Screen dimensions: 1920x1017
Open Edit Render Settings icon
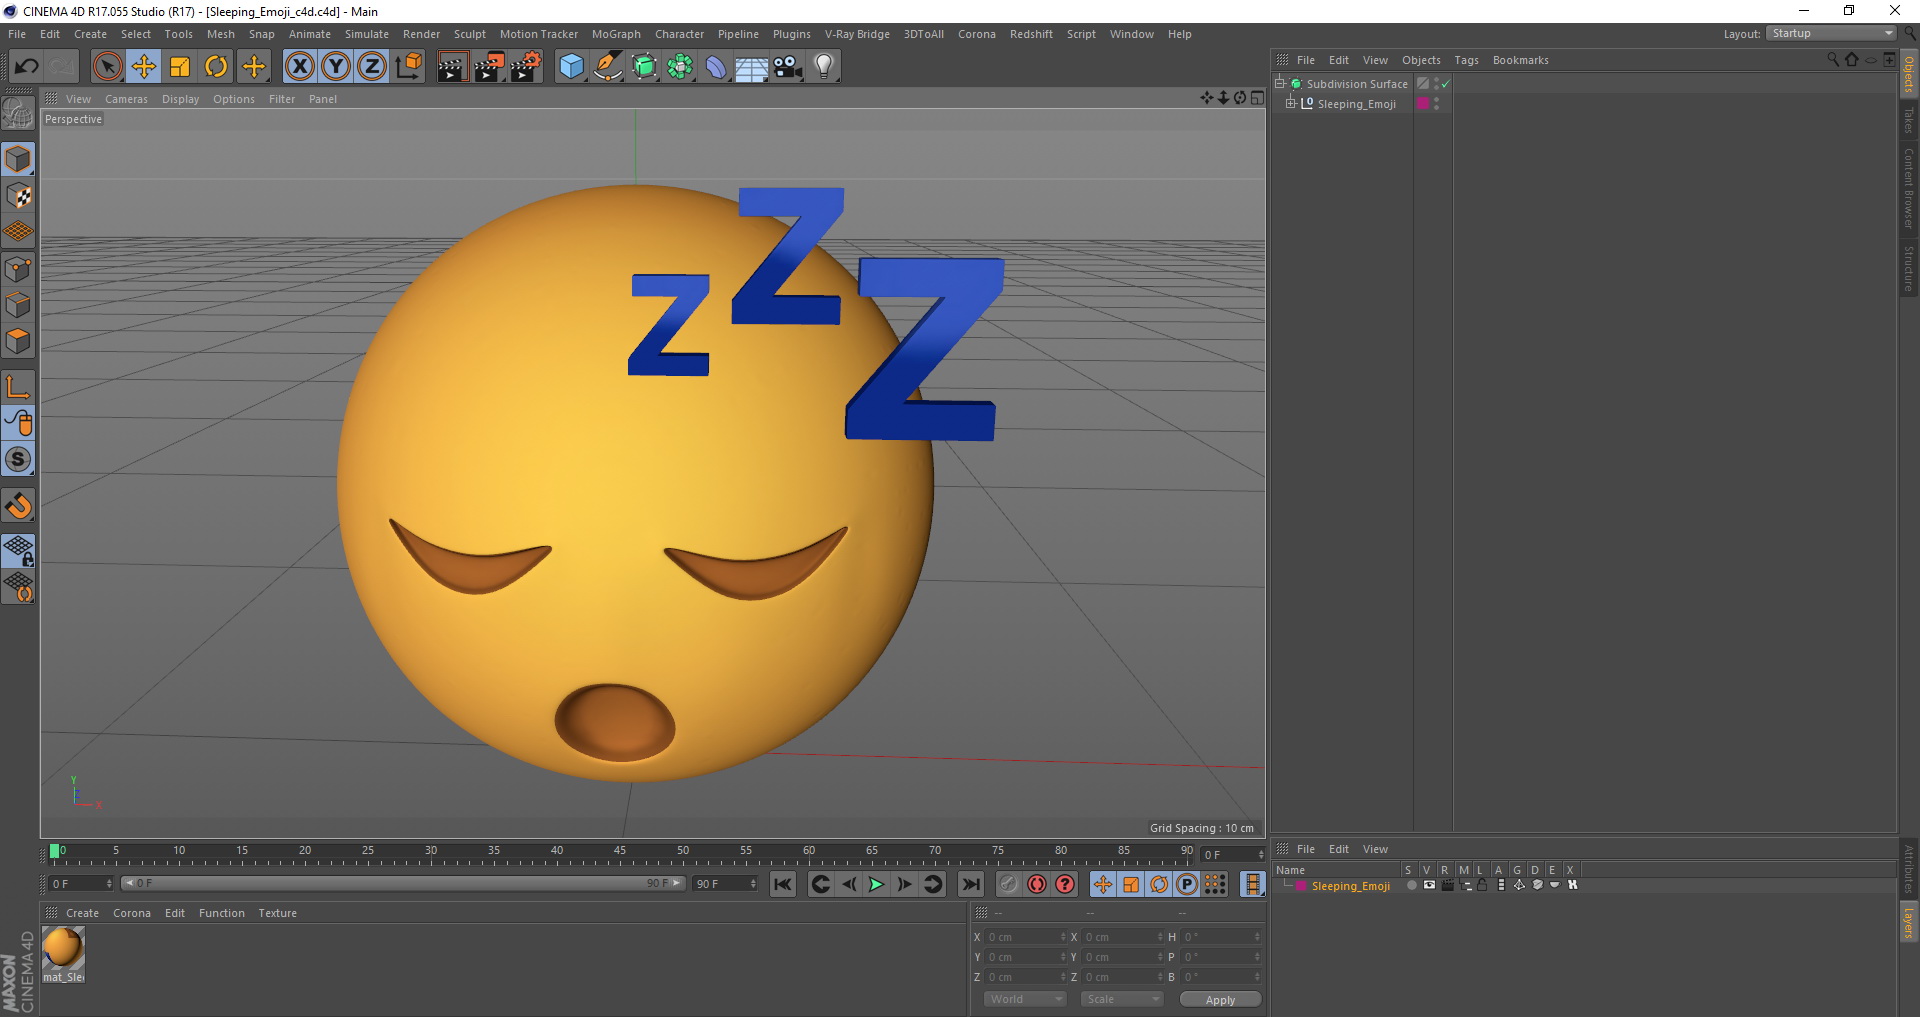[526, 67]
